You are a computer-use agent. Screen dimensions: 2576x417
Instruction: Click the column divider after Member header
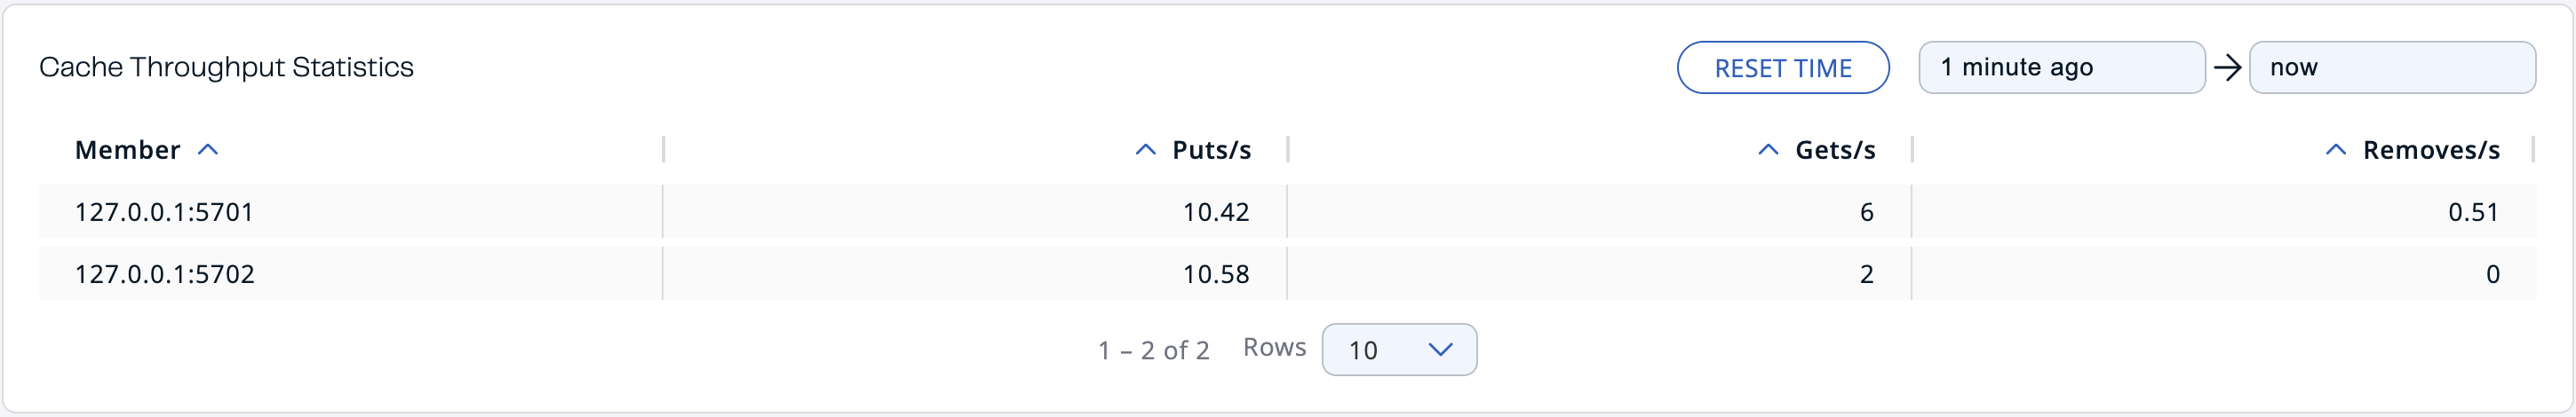point(663,150)
